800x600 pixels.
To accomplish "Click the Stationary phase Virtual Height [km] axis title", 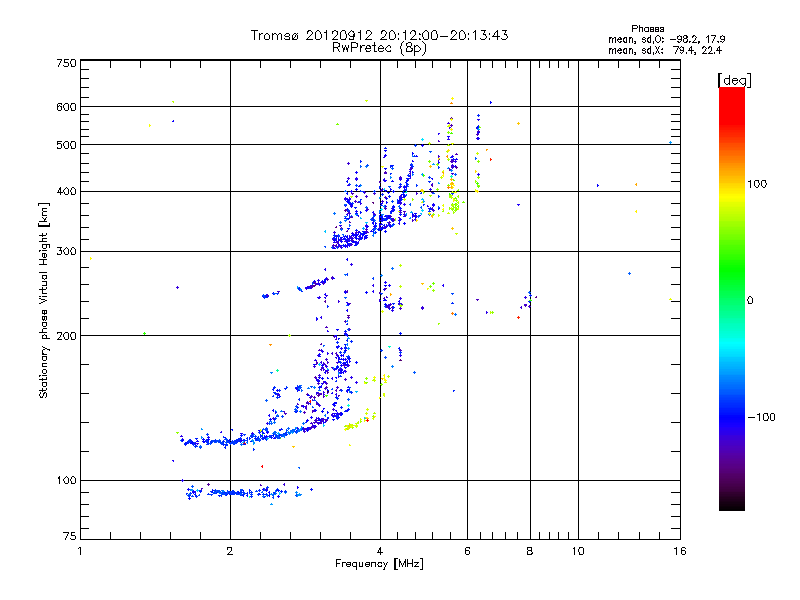I will 44,300.
